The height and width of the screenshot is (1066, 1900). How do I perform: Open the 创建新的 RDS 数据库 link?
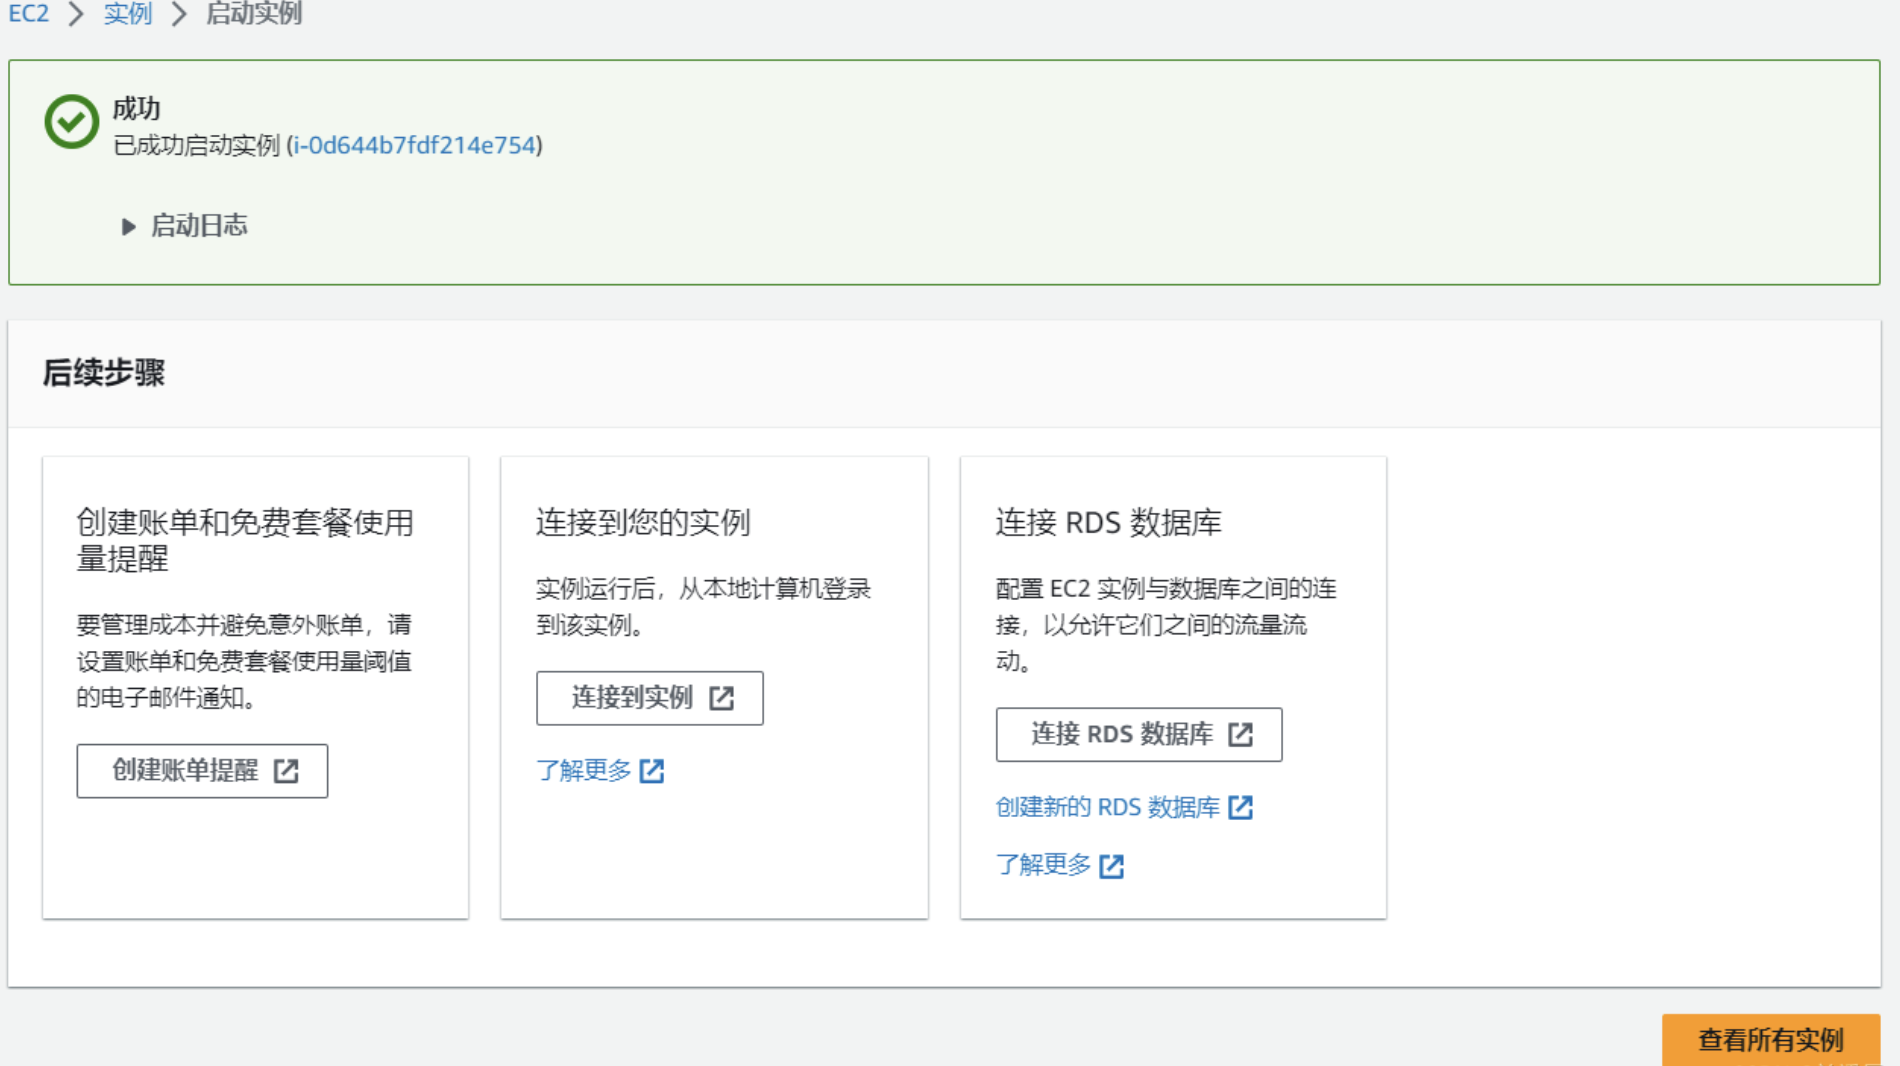1107,807
